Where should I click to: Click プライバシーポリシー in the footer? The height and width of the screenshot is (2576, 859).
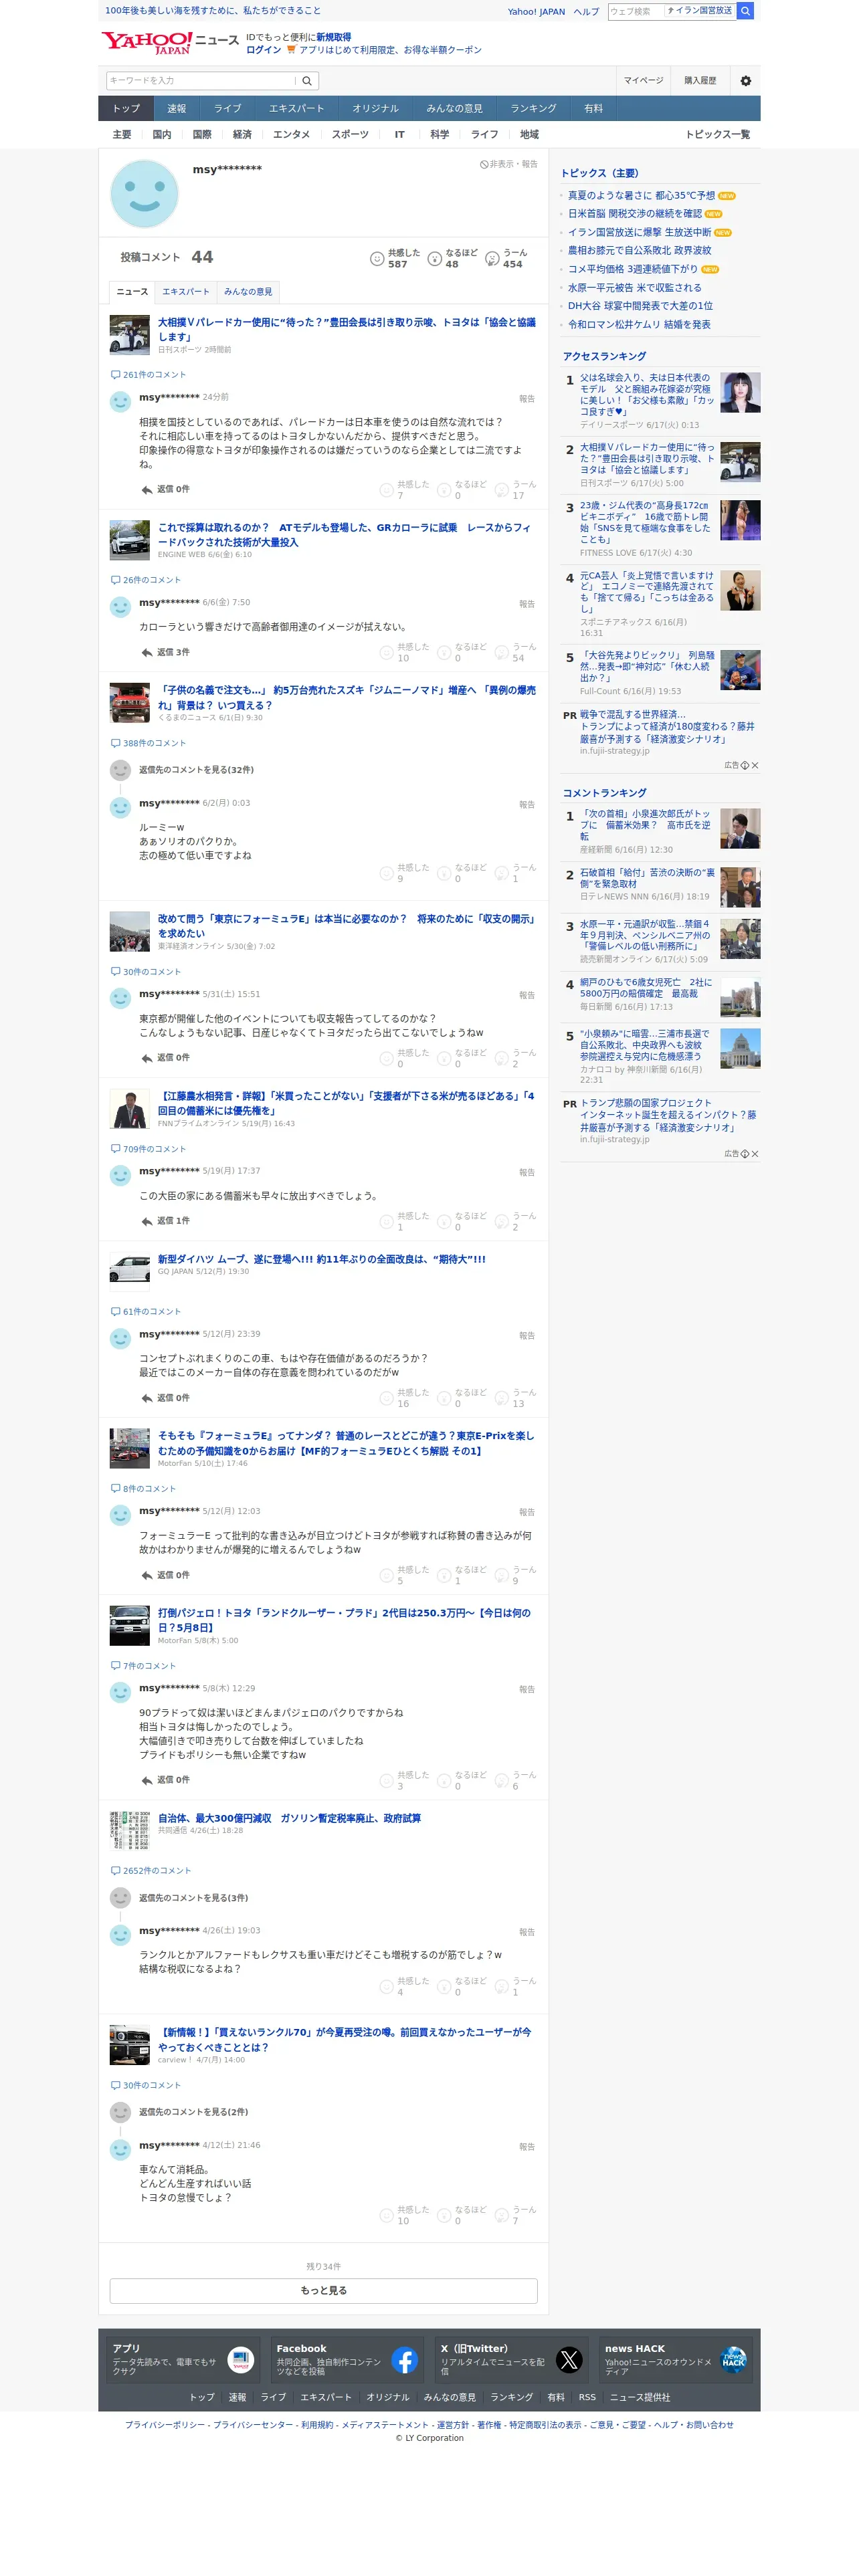coord(165,2425)
